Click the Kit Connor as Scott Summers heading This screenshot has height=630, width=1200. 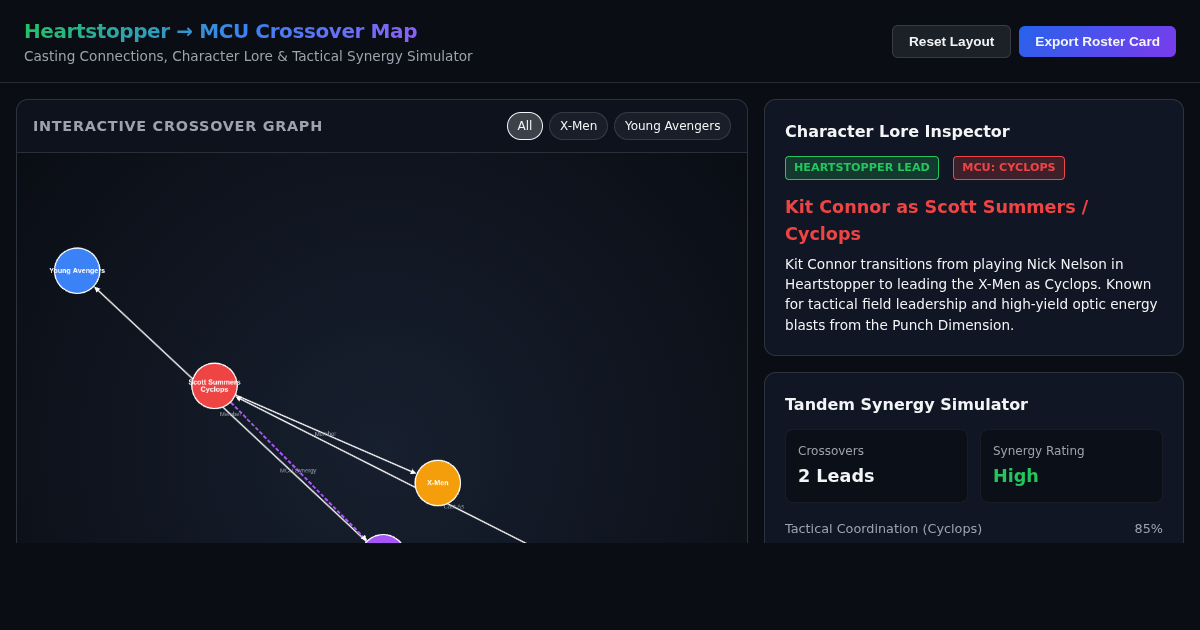(936, 220)
